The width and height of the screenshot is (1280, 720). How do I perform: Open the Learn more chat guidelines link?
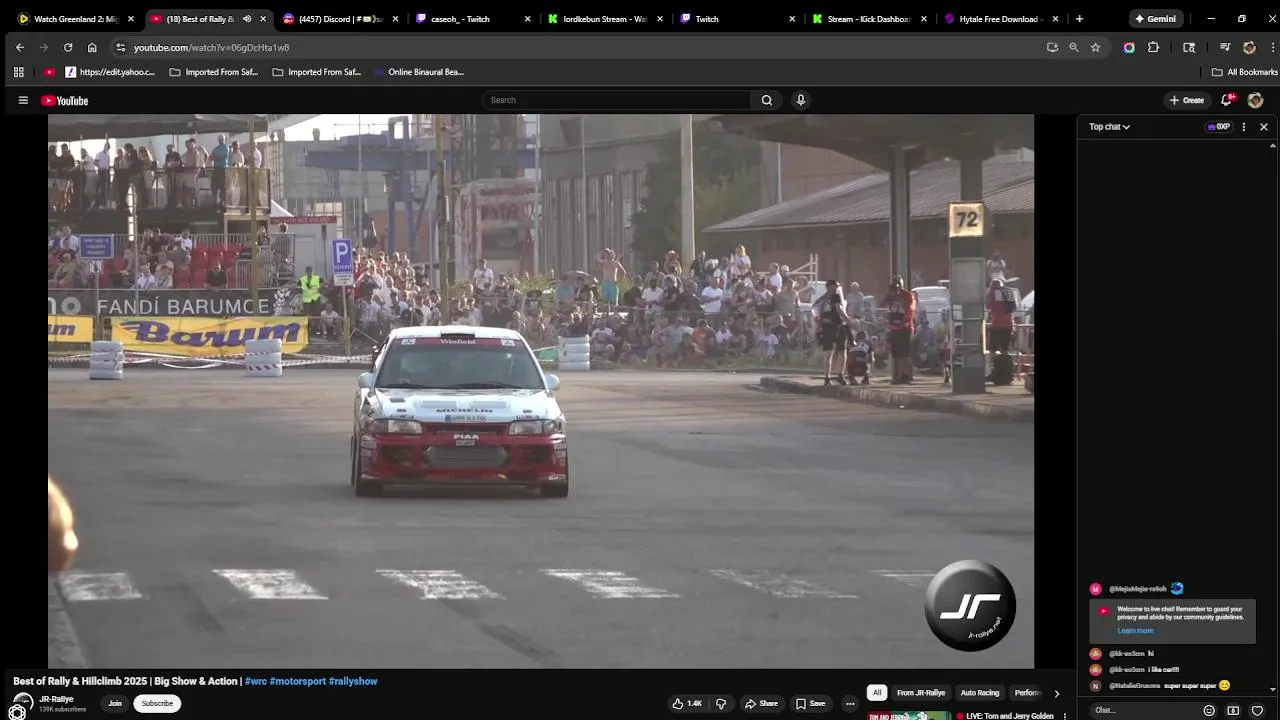coord(1135,631)
